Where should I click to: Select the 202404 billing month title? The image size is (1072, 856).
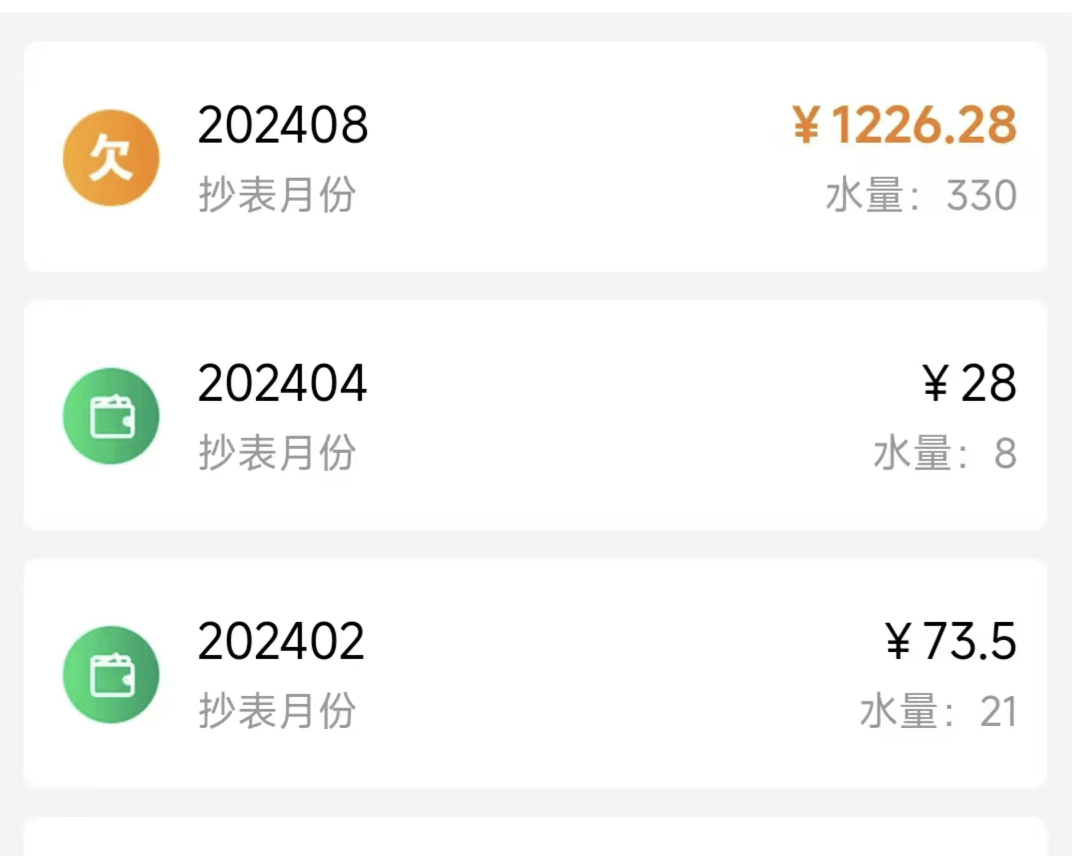tap(283, 384)
